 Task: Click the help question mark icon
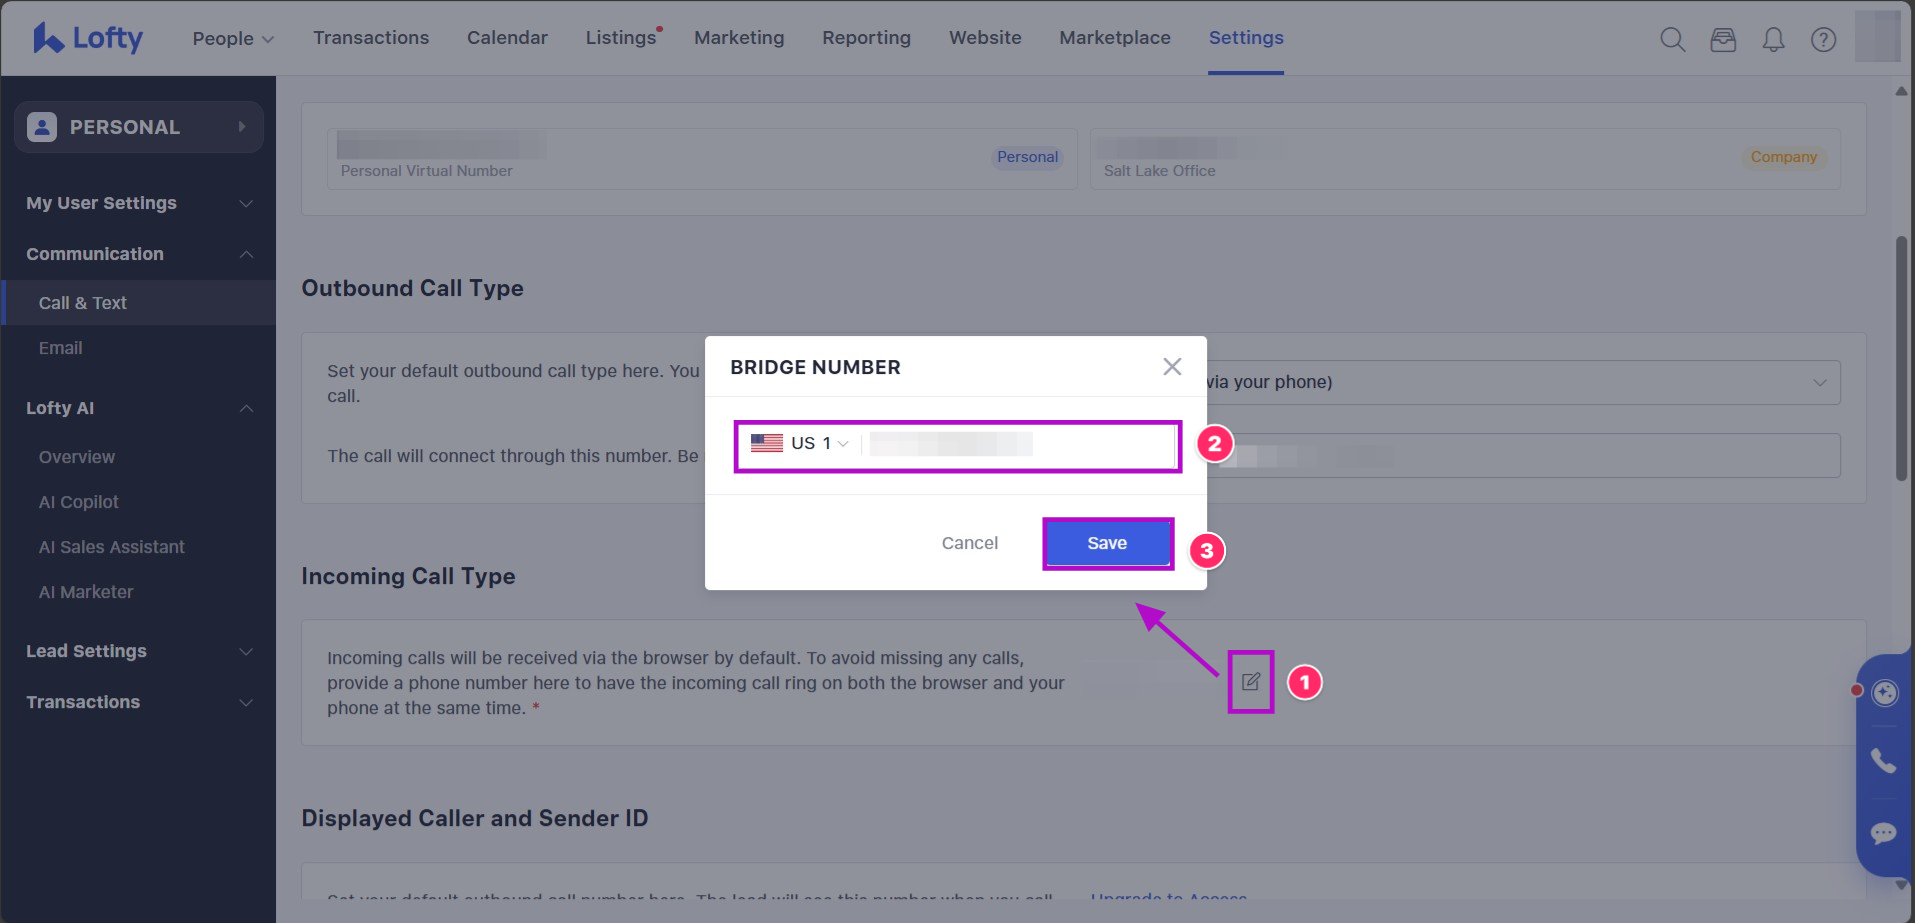pos(1823,39)
